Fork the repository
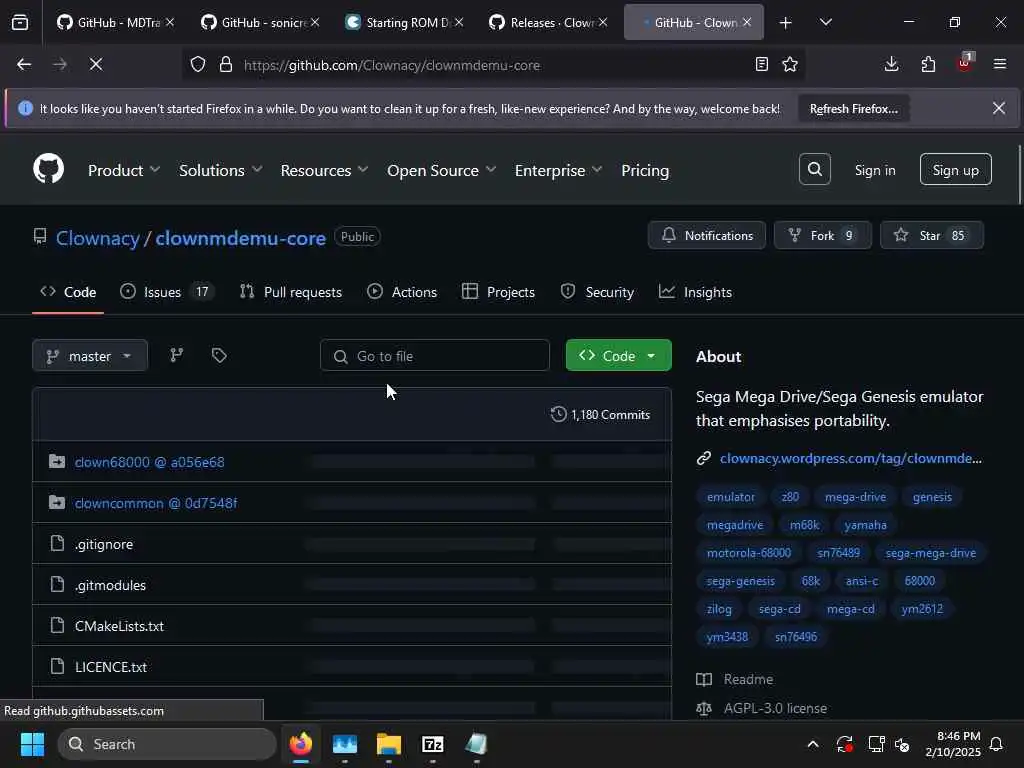 point(823,235)
